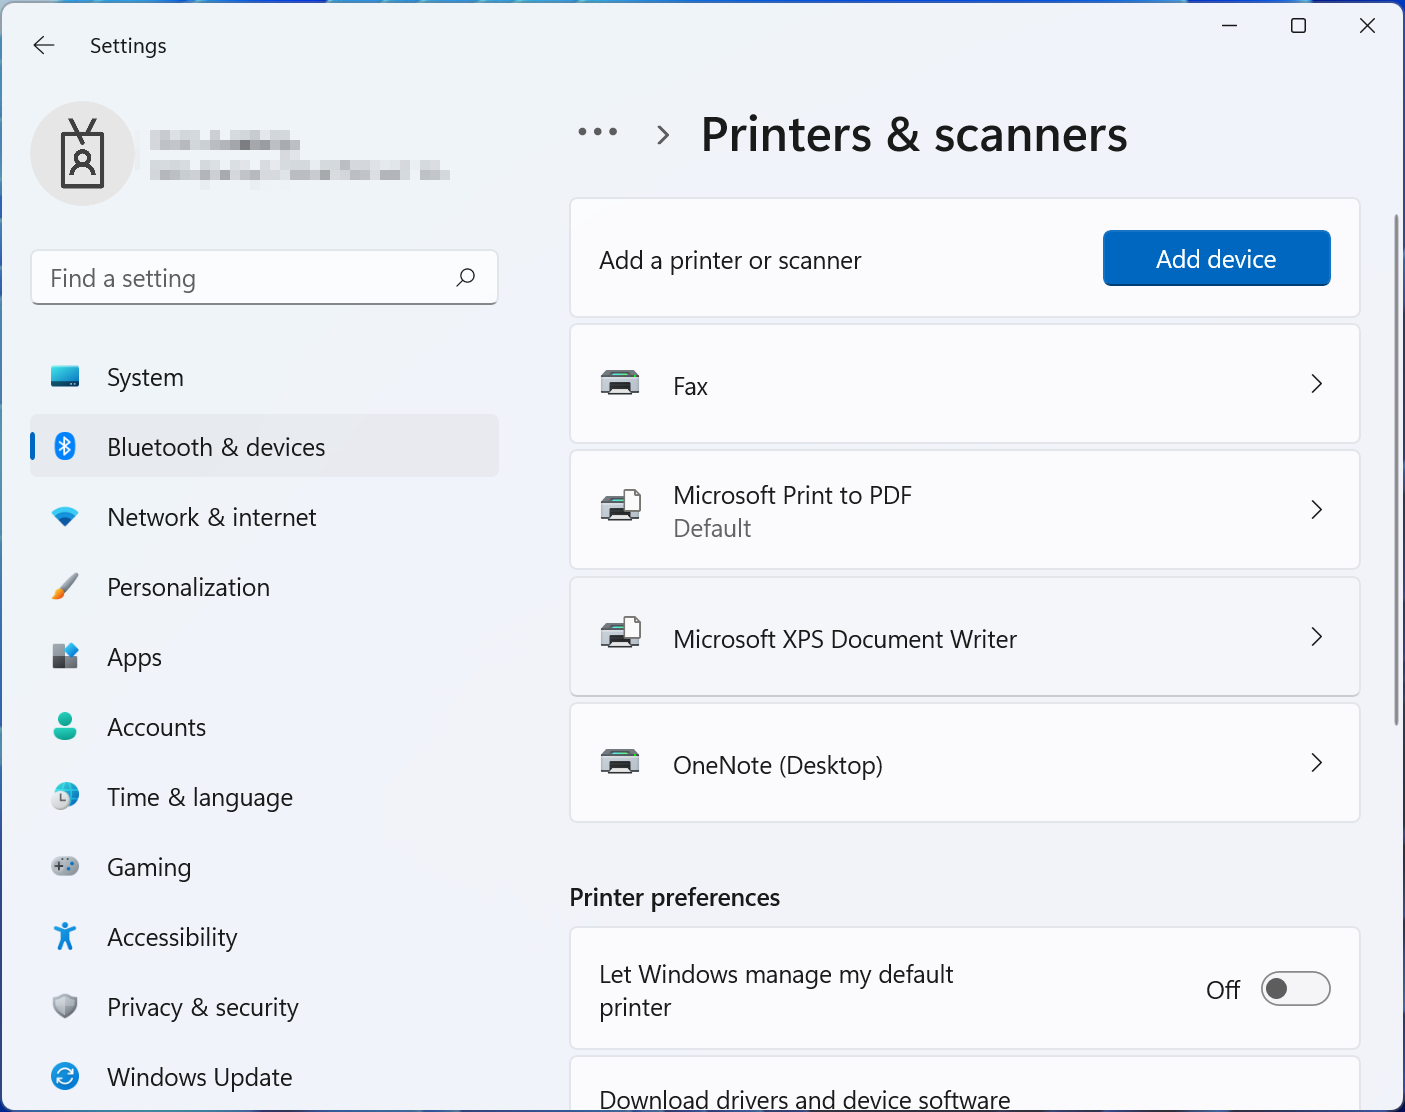
Task: Click the Microsoft XPS Document Writer label
Action: pos(845,639)
